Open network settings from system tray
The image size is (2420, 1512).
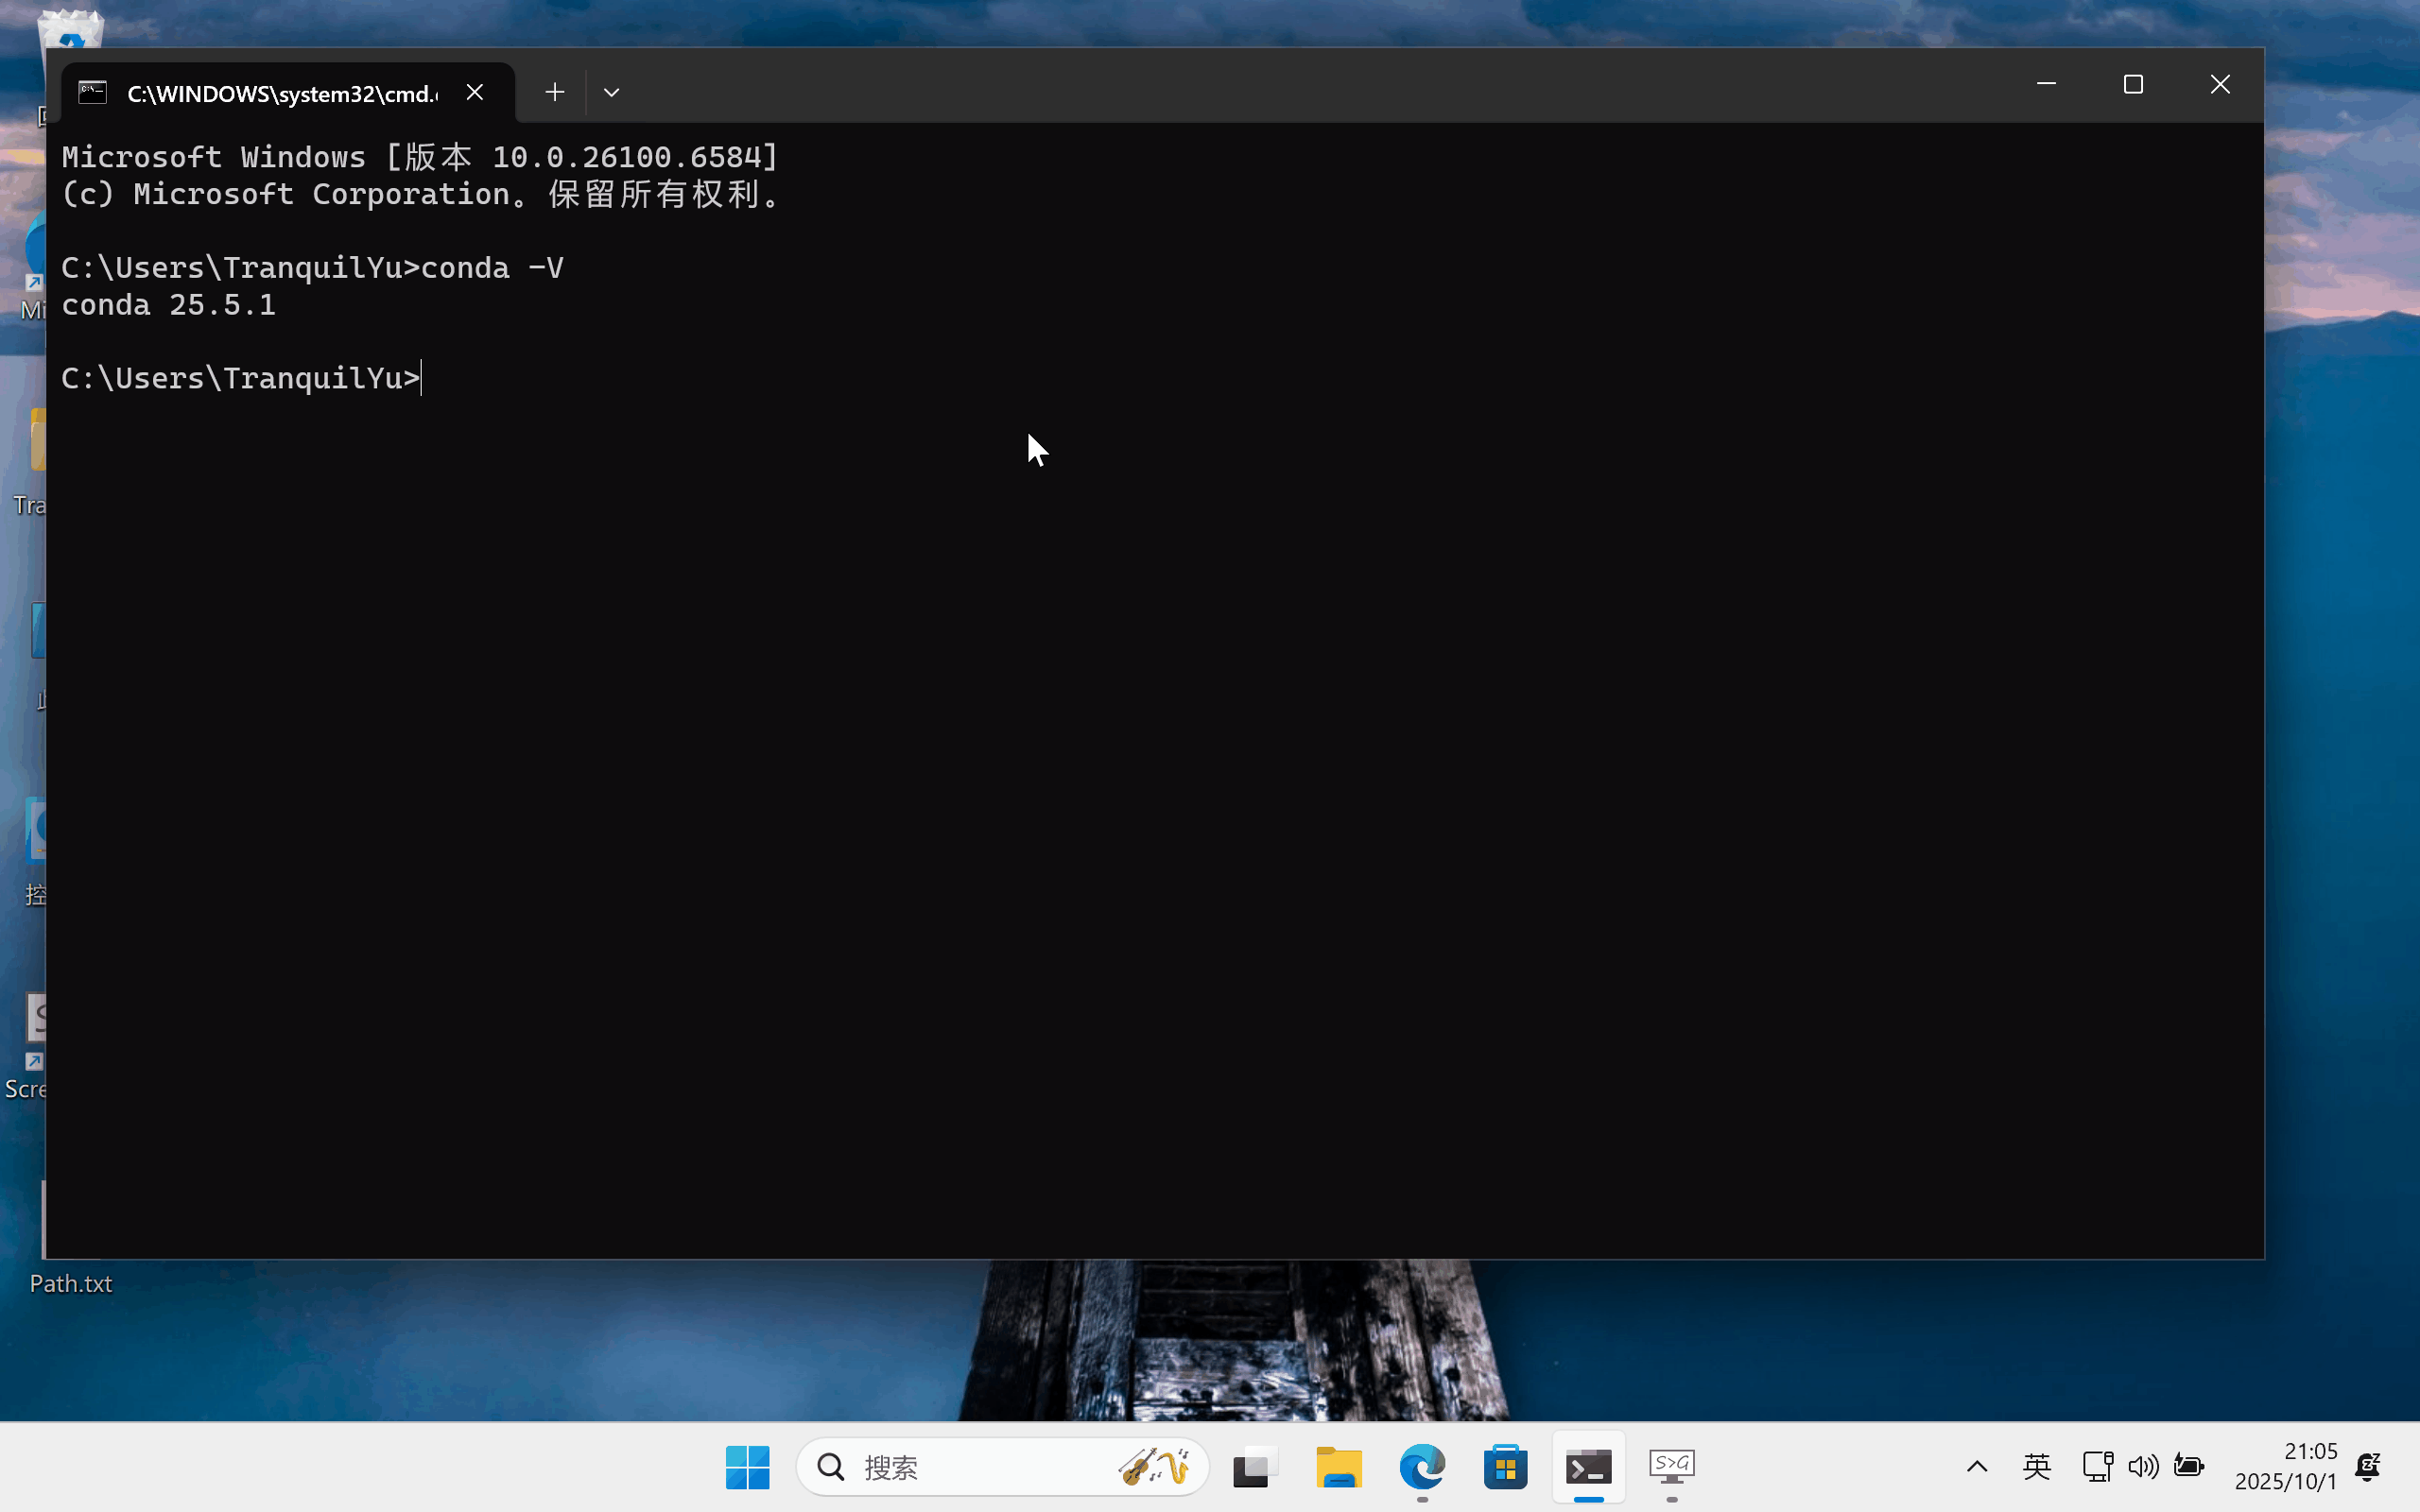(2097, 1467)
